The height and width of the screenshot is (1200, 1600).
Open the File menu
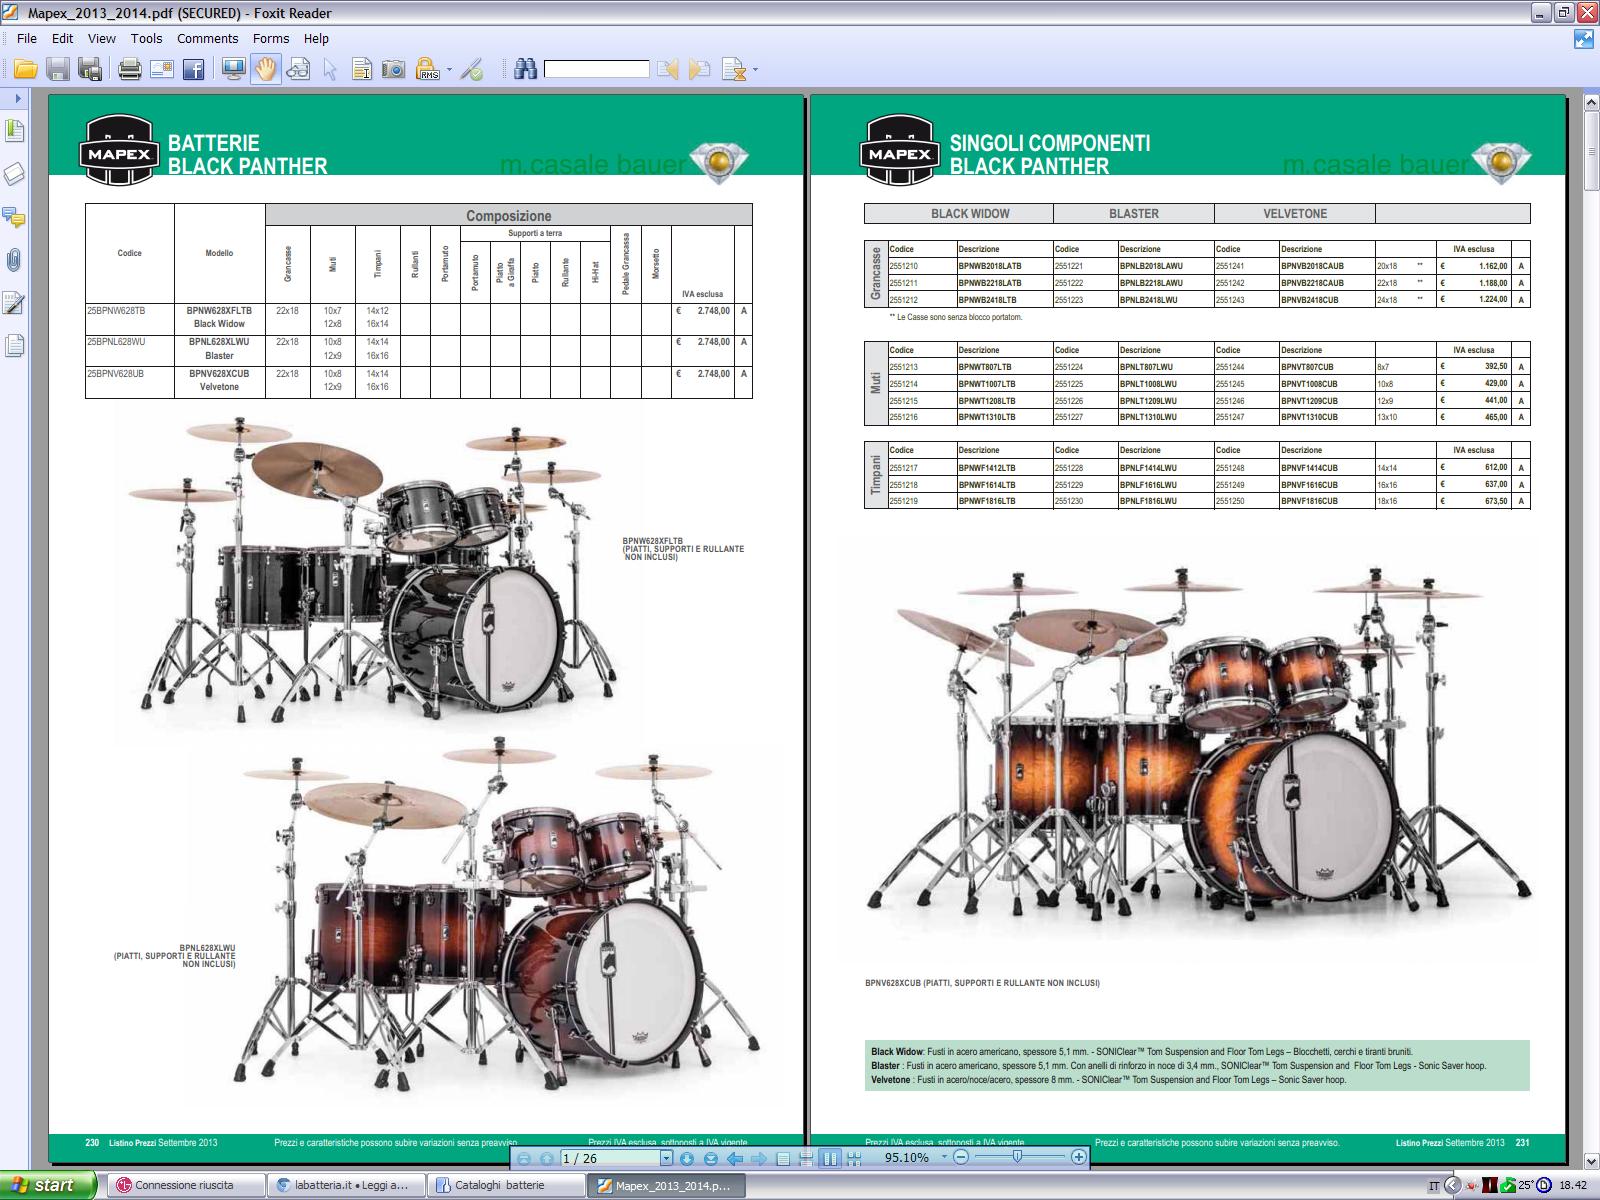click(27, 38)
